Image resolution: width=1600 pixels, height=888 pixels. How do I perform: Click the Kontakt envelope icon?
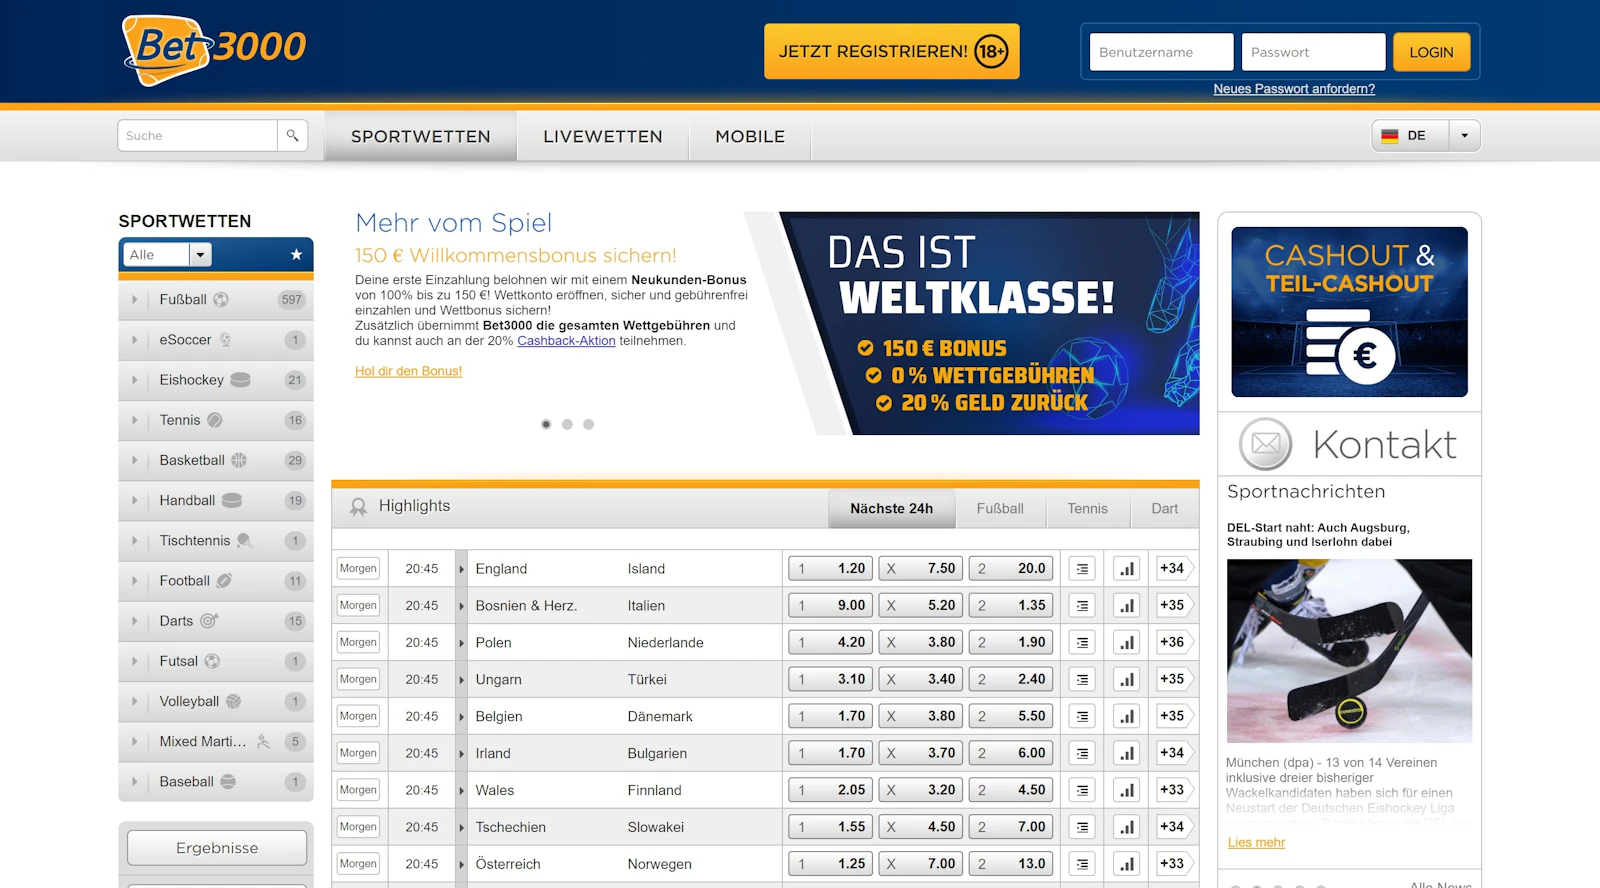coord(1265,444)
